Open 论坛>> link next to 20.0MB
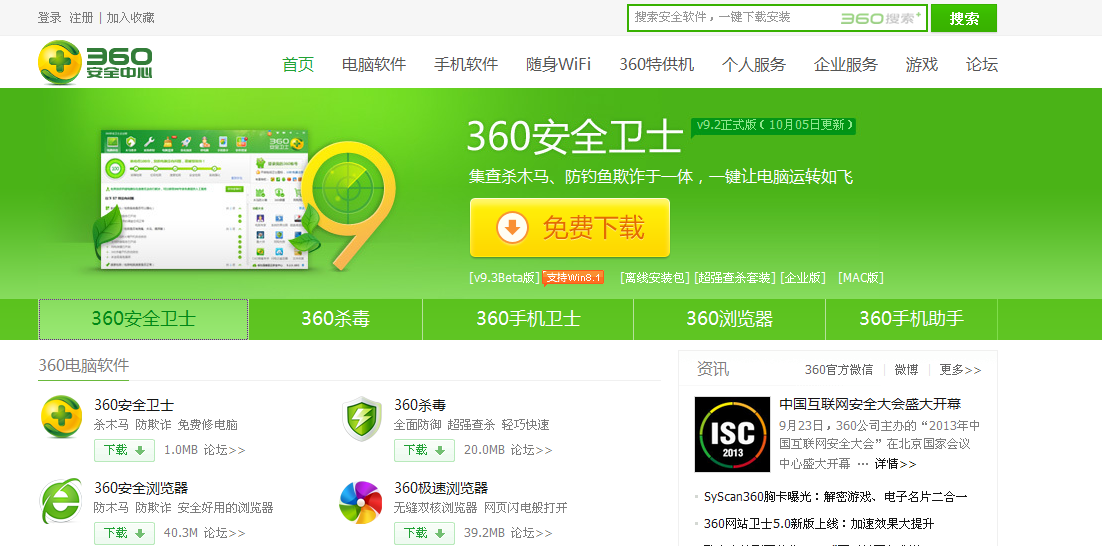The height and width of the screenshot is (546, 1102). pyautogui.click(x=532, y=450)
